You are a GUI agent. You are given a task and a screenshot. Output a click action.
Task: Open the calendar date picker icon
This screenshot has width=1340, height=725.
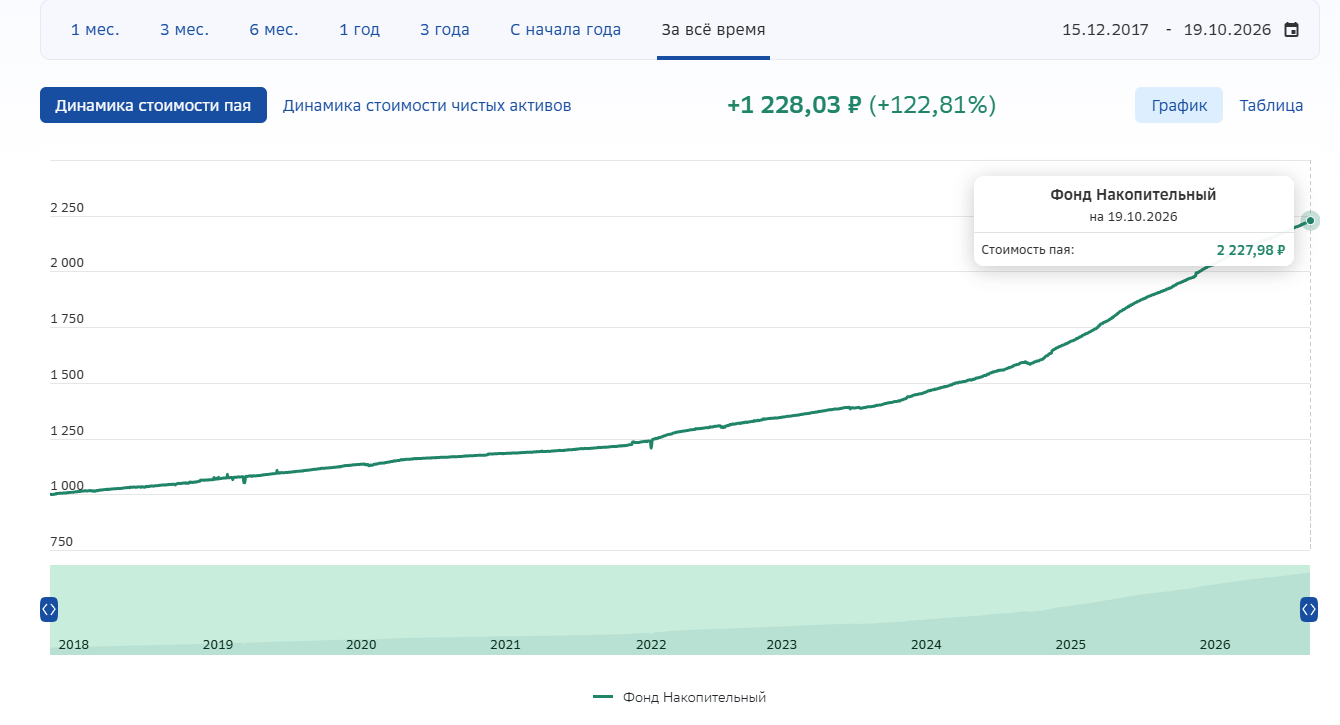coord(1292,30)
